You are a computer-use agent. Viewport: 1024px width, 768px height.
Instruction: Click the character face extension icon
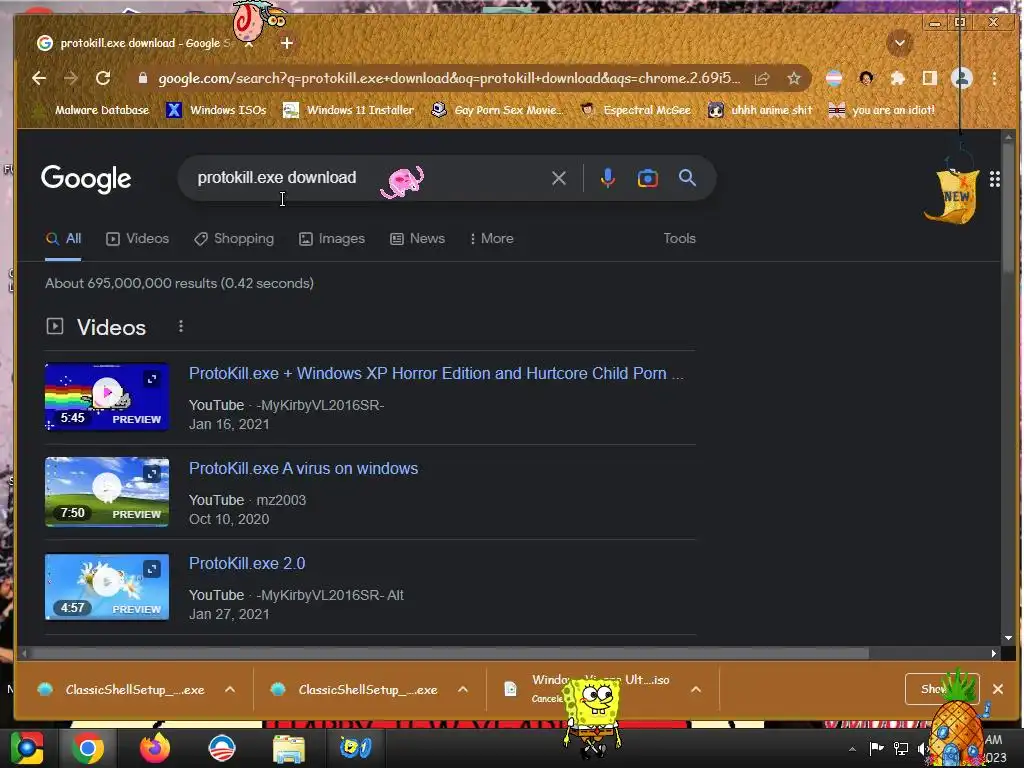pos(867,78)
